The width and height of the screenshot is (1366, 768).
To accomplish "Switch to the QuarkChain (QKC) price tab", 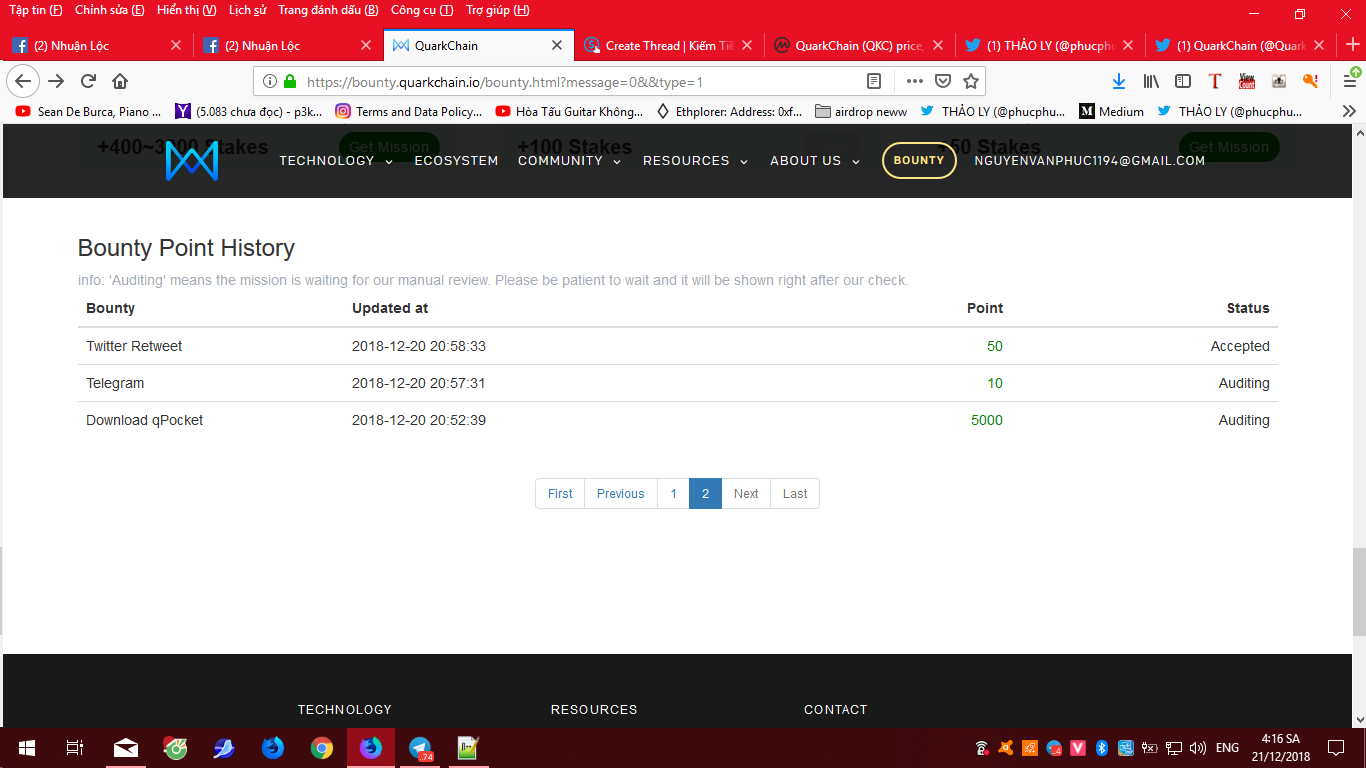I will tap(859, 45).
